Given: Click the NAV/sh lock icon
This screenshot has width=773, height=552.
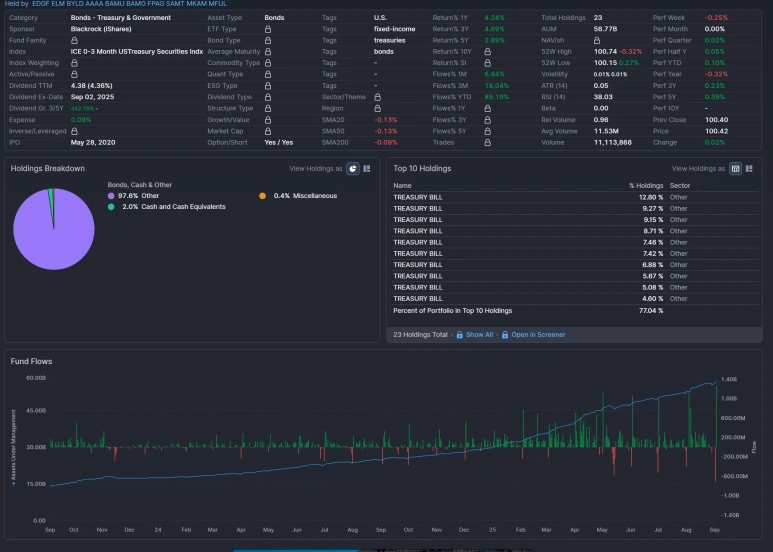Looking at the screenshot, I should coord(597,40).
